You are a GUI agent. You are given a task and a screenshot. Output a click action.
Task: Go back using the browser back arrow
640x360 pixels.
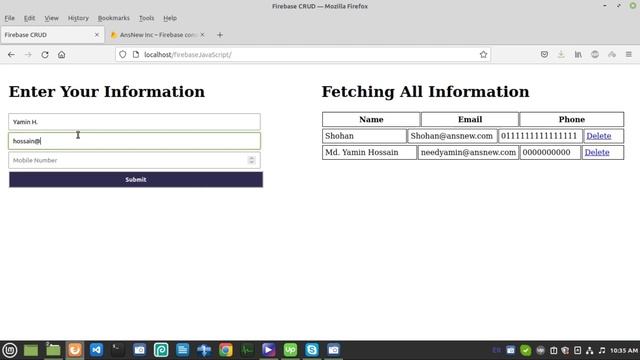(x=11, y=55)
